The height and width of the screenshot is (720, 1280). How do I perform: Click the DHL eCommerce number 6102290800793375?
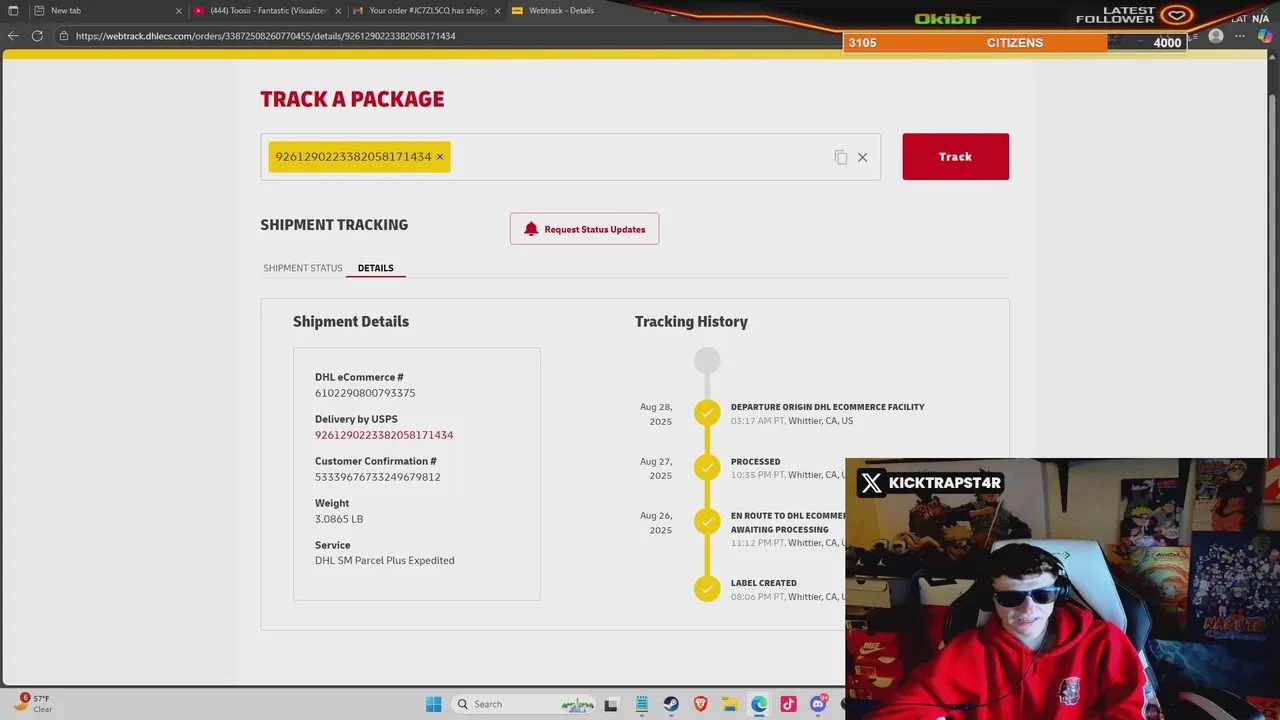point(365,393)
